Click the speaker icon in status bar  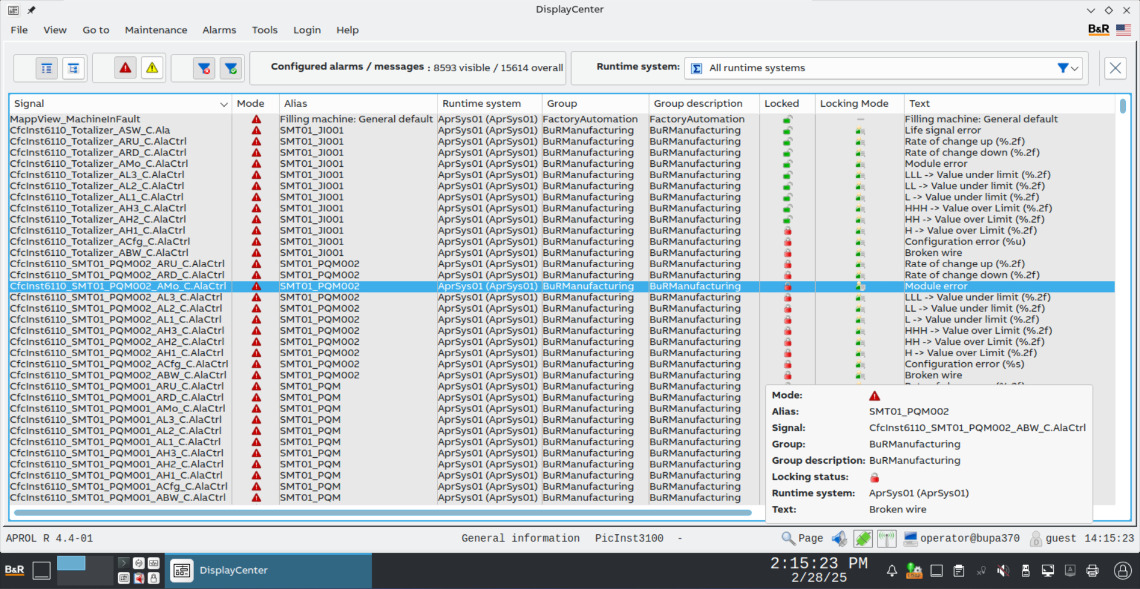840,538
